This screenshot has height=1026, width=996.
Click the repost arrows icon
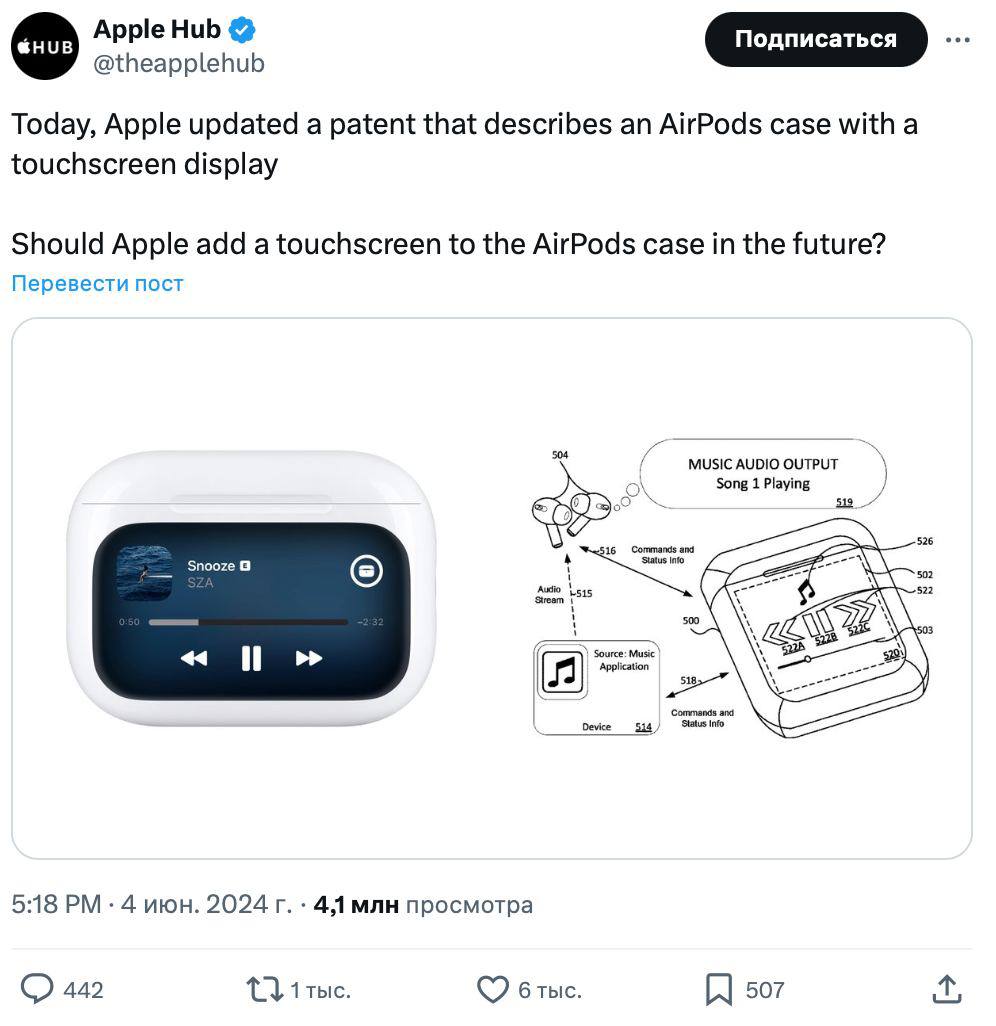262,990
